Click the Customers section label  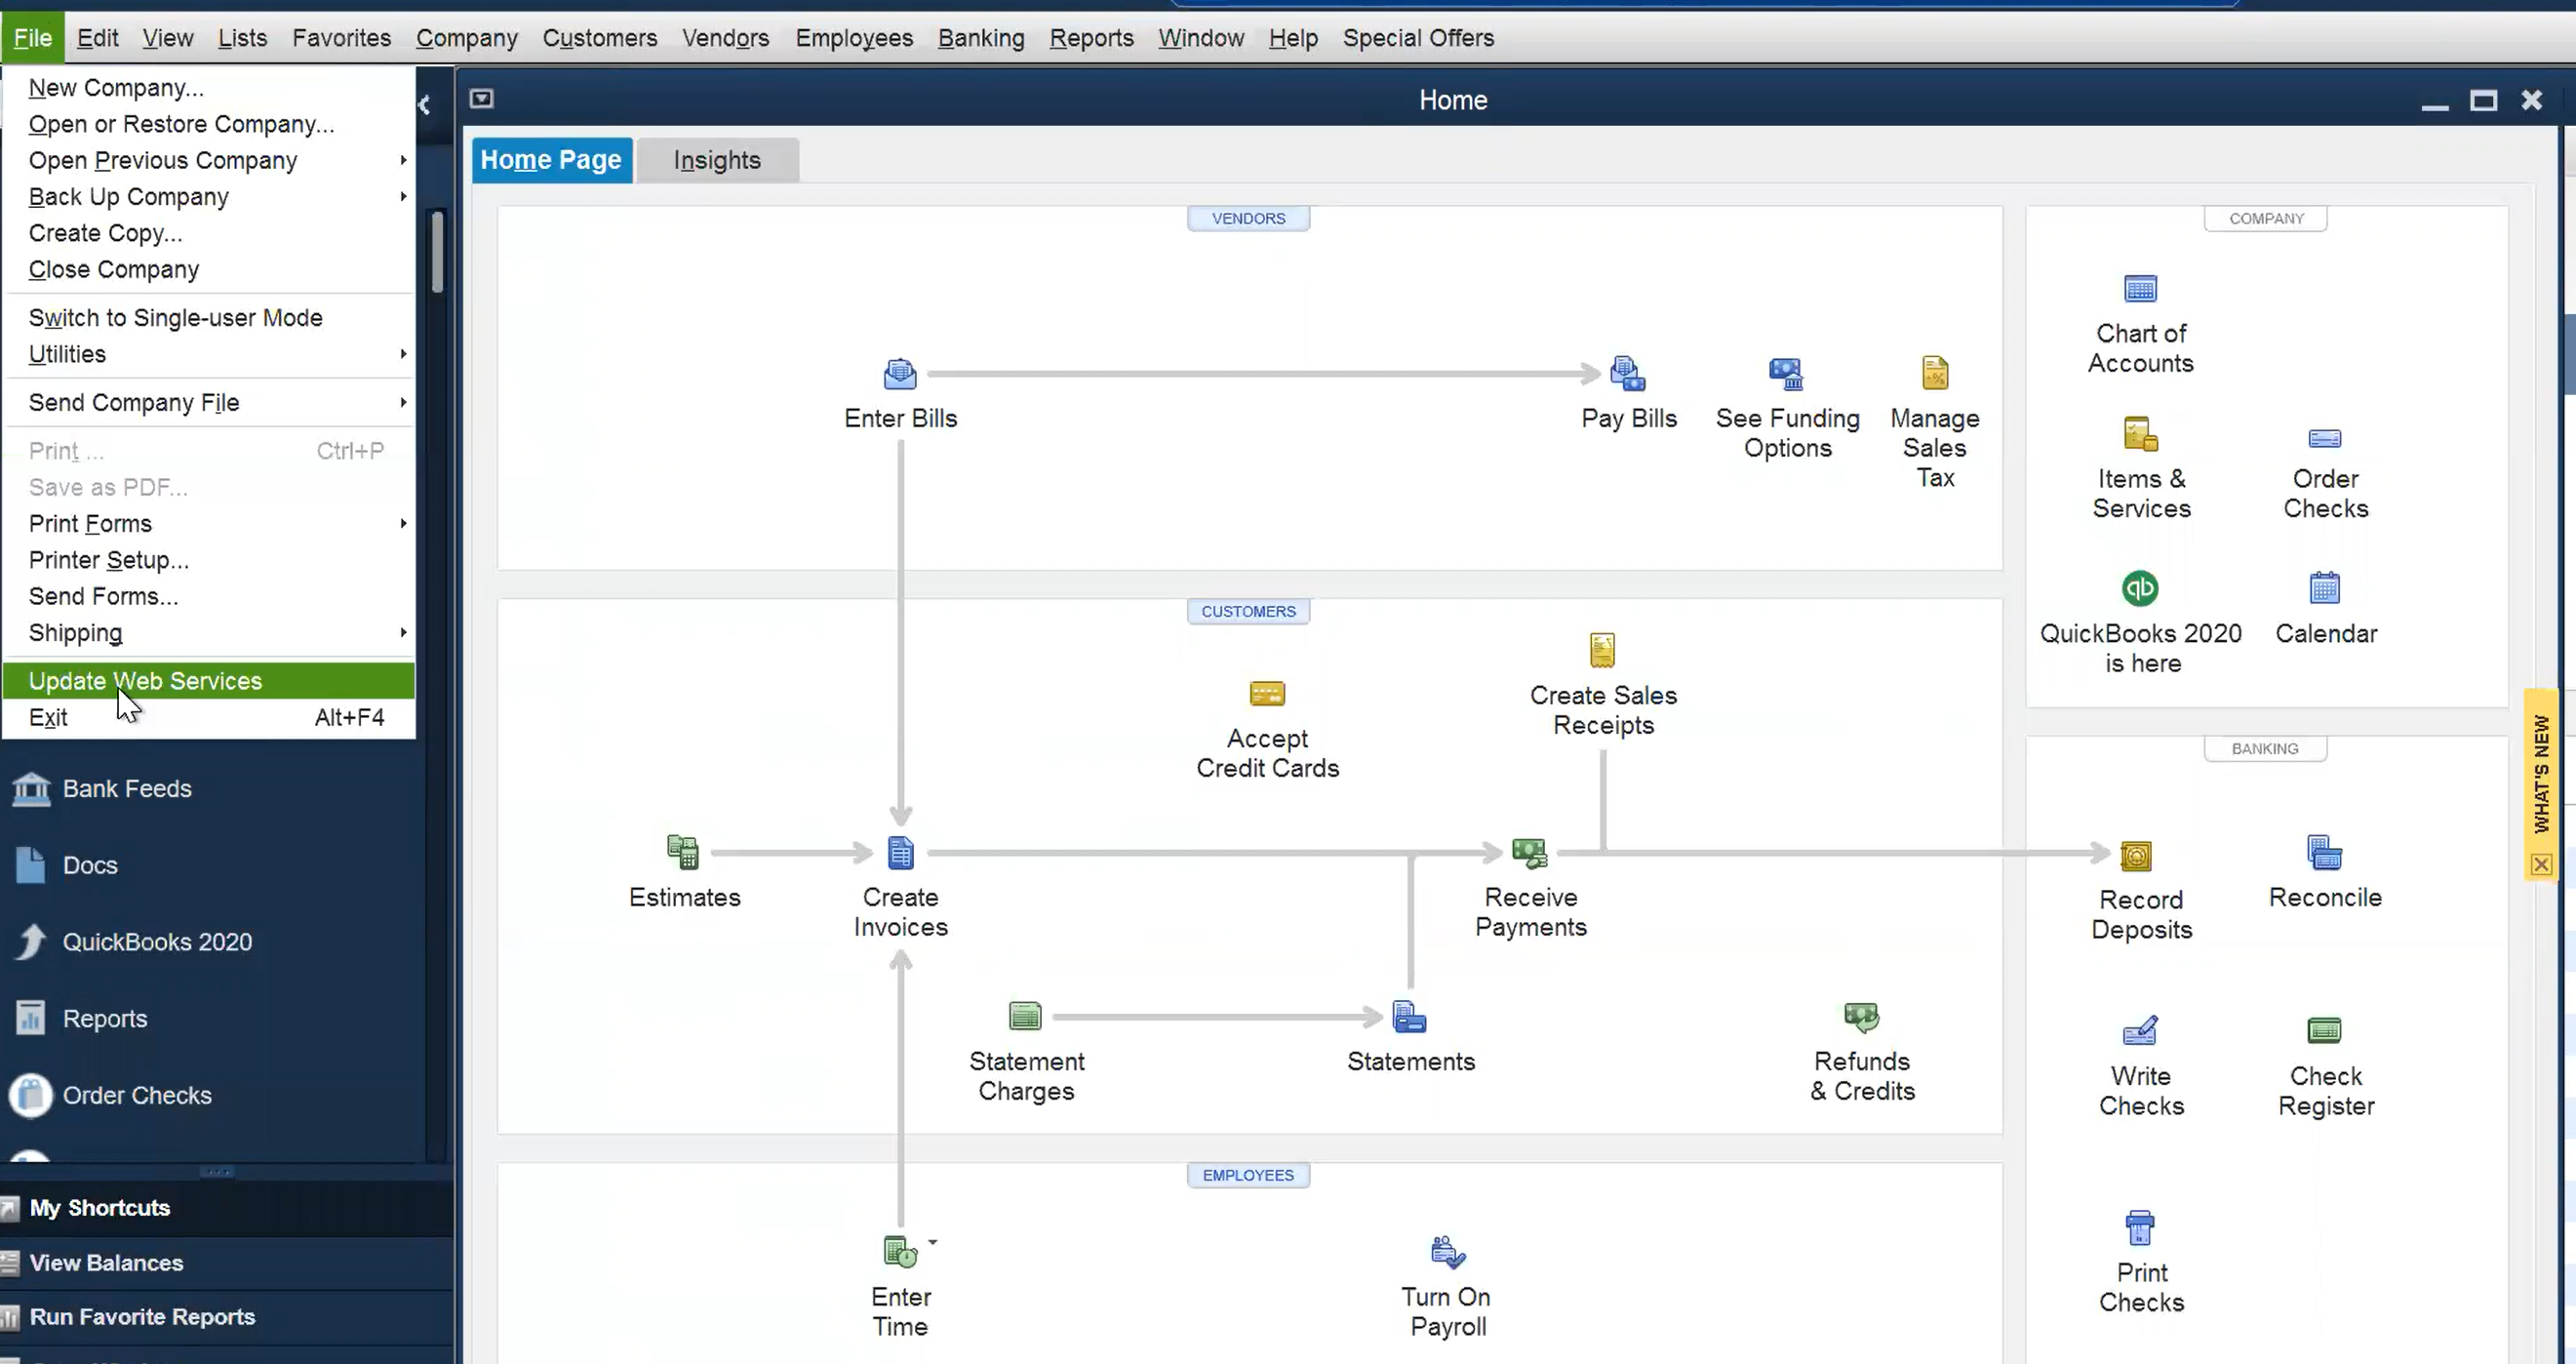coord(1248,611)
